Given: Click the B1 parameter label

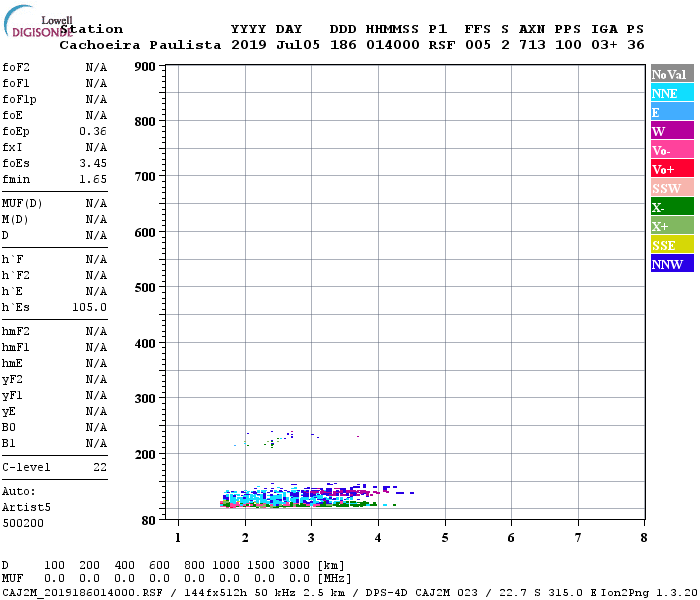Looking at the screenshot, I should coord(9,444).
